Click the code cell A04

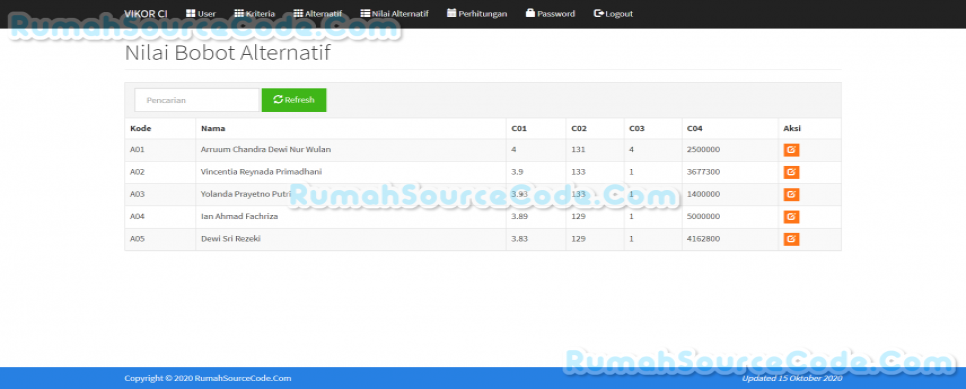[137, 216]
